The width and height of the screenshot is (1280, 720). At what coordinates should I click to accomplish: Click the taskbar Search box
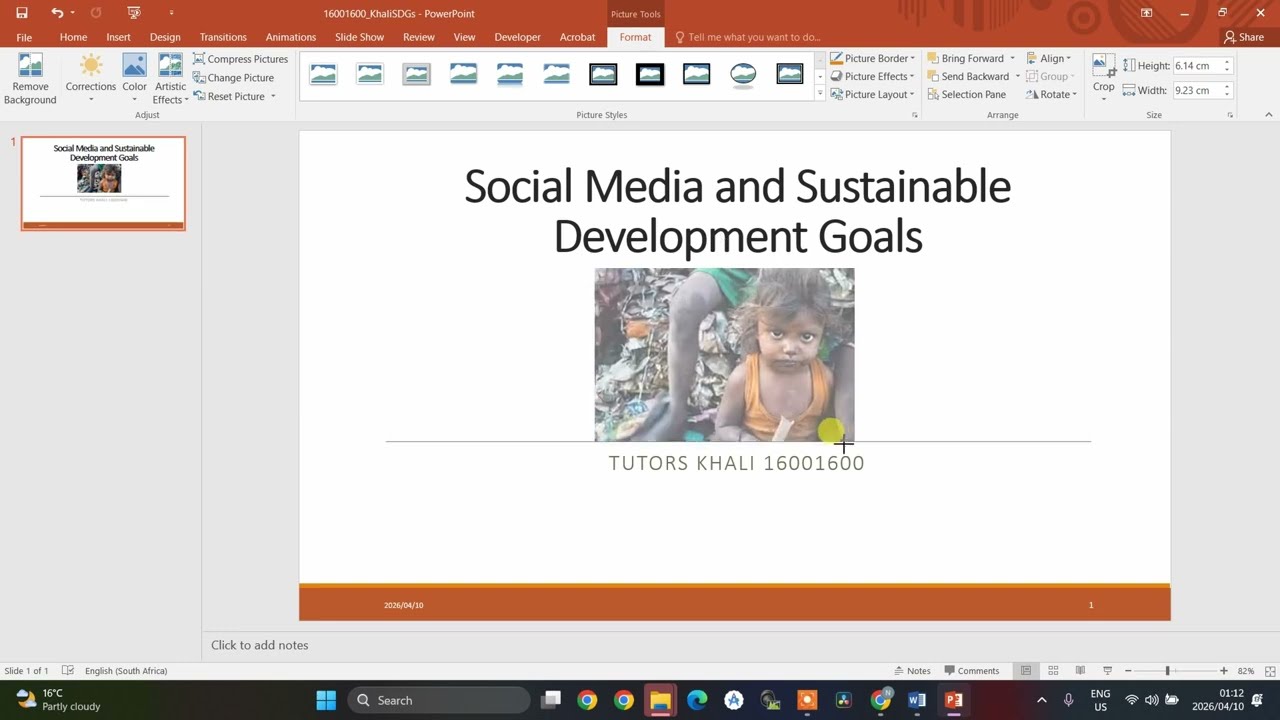tap(439, 700)
